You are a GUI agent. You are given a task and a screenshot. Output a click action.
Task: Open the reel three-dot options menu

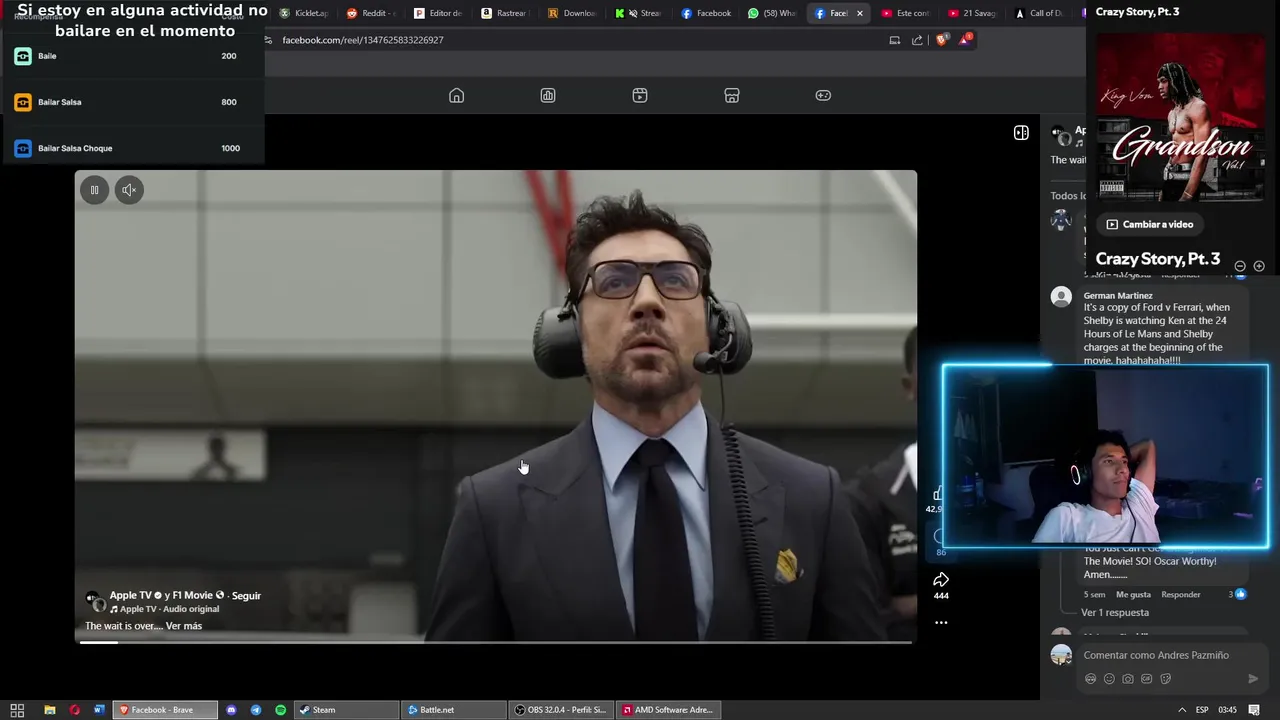(941, 622)
